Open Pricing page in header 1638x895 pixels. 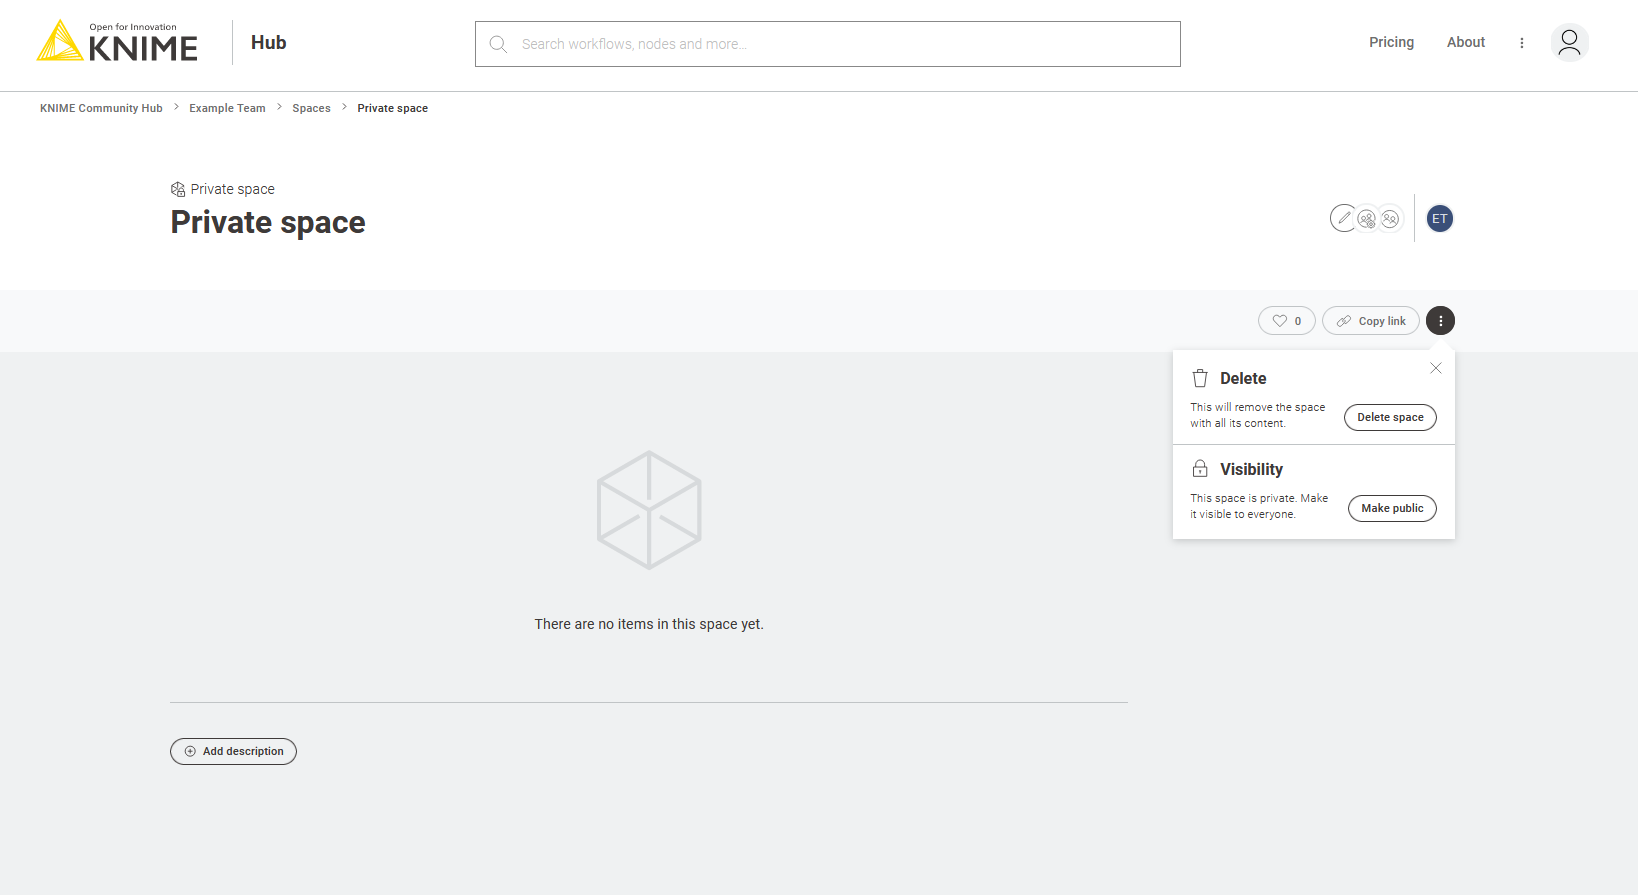point(1391,42)
